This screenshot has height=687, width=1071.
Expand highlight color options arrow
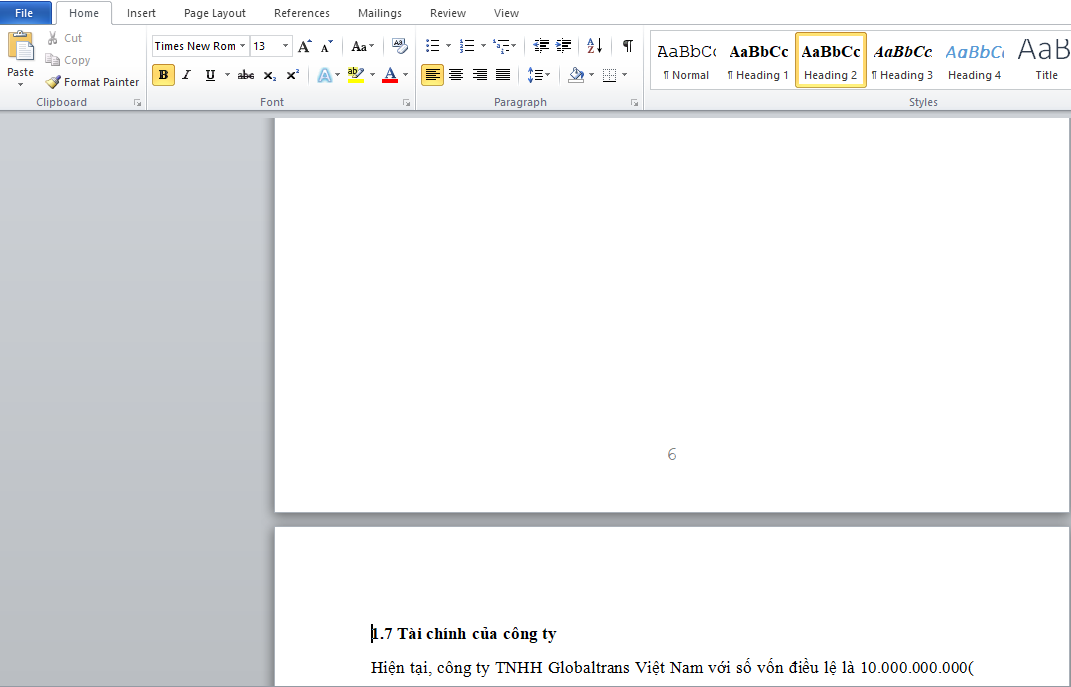click(x=372, y=75)
